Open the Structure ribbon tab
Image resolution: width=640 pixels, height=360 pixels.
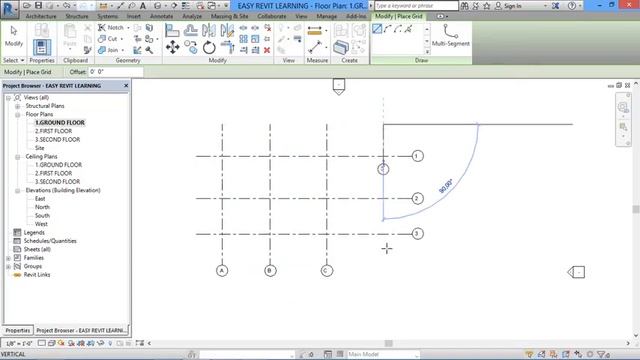(x=77, y=16)
